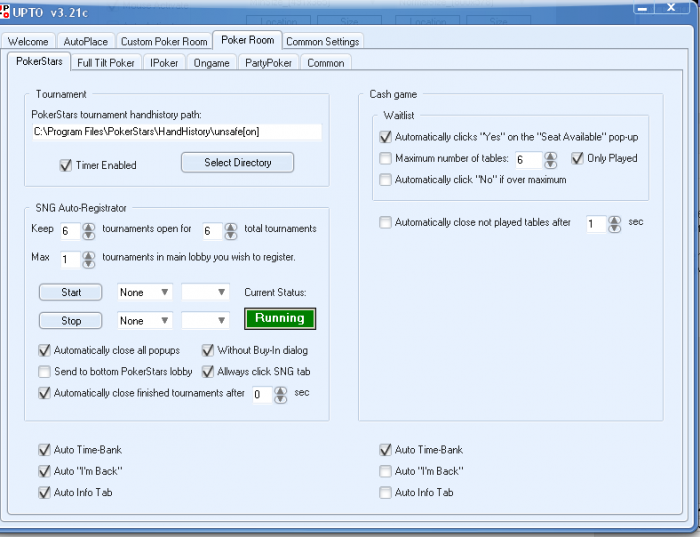Toggle cash game Auto Time-Bank checkbox on right
Viewport: 700px width, 537px height.
(x=385, y=450)
